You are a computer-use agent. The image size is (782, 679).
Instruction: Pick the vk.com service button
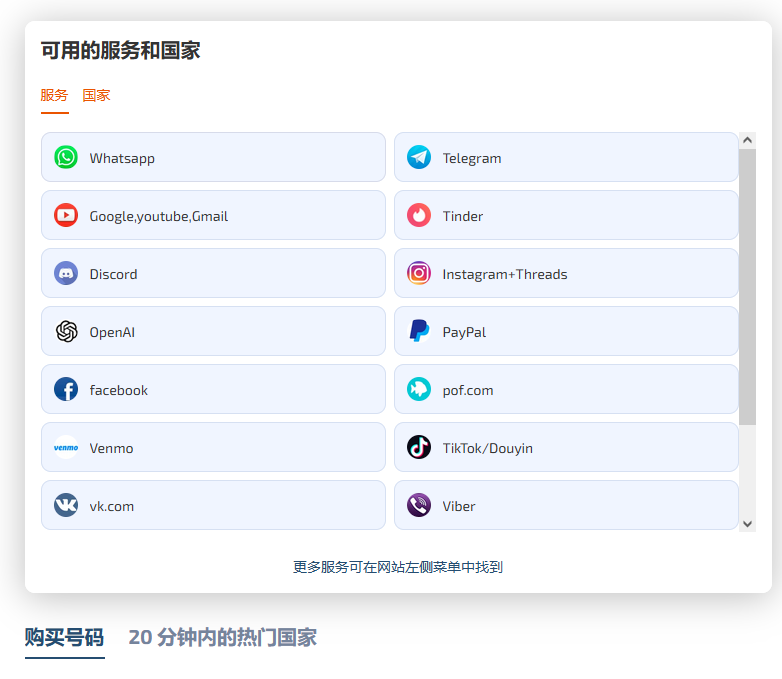213,505
